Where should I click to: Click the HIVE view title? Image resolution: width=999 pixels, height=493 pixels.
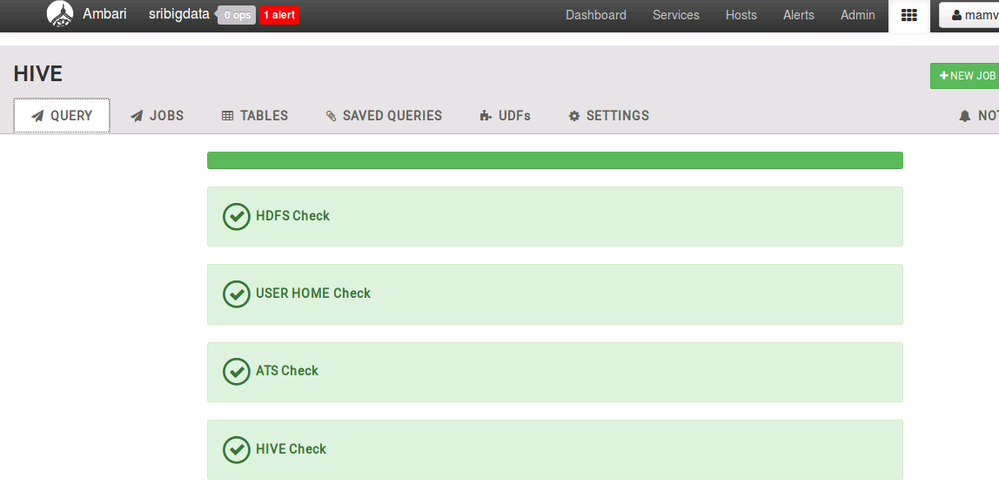coord(38,74)
